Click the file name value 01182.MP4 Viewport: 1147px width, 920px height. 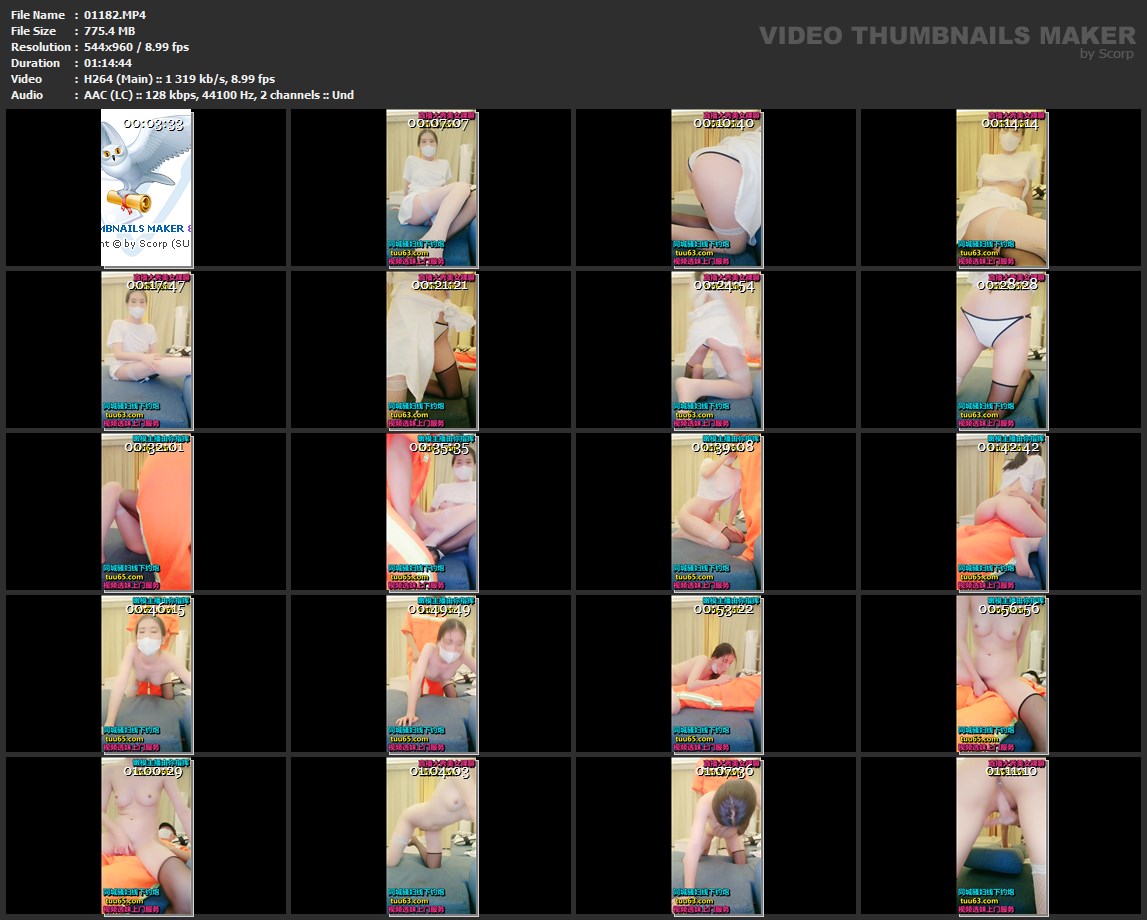(x=115, y=15)
